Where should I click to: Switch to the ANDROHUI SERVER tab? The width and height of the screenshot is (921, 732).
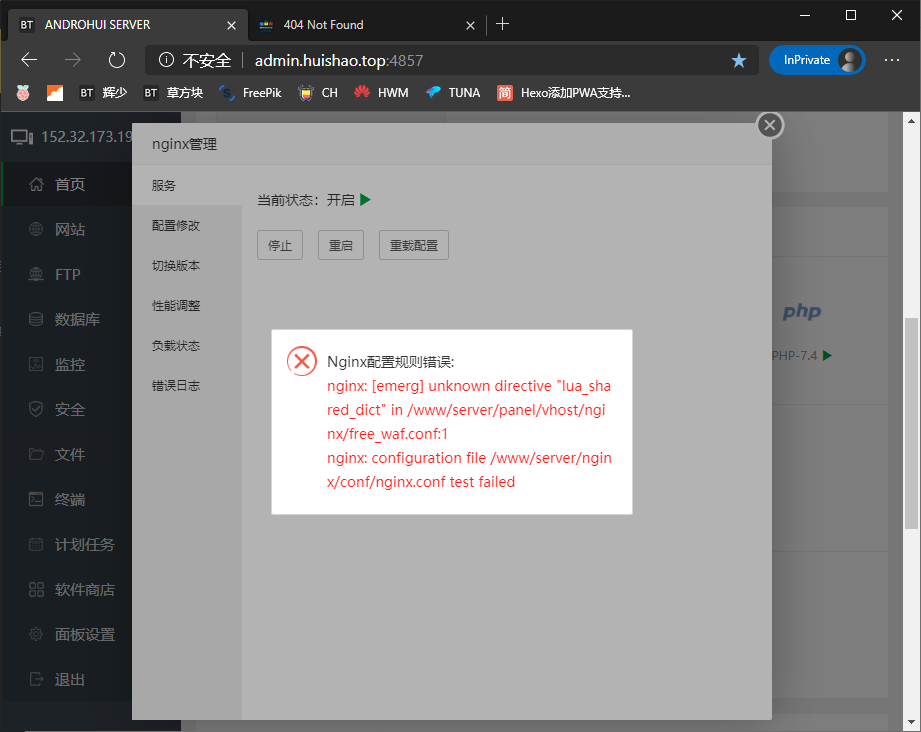pos(126,25)
